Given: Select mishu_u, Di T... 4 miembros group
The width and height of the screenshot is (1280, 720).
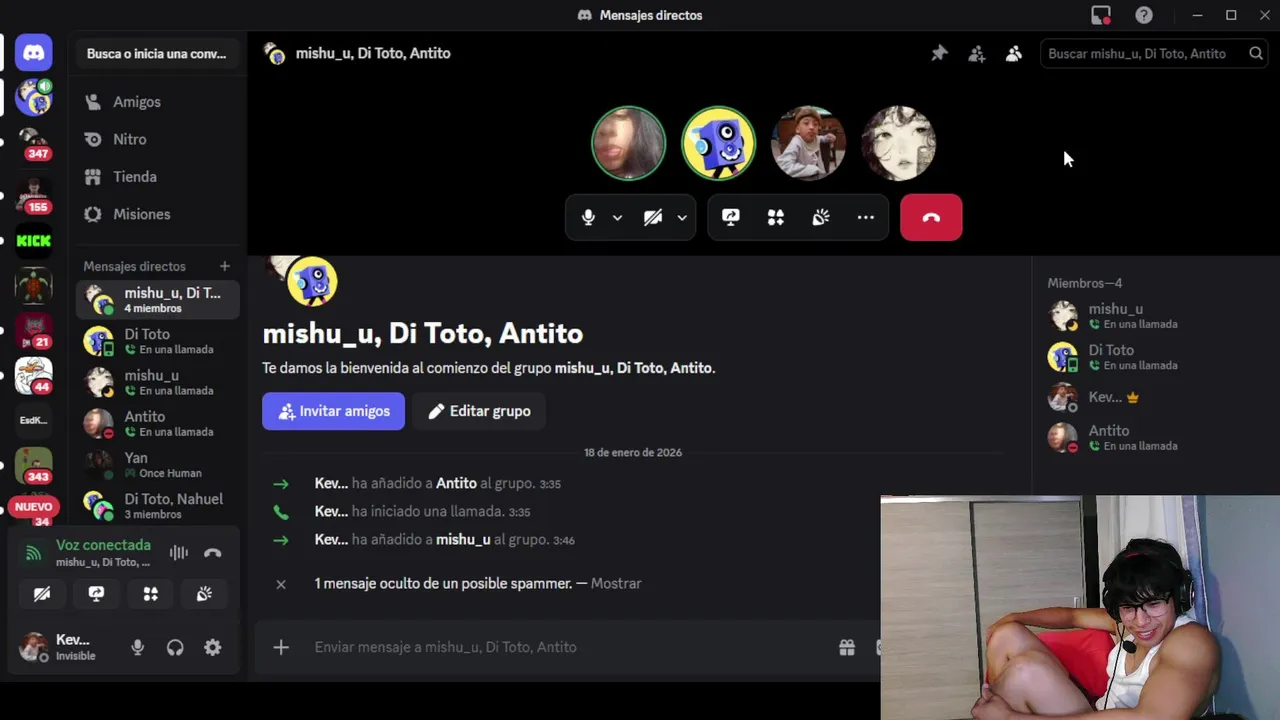Looking at the screenshot, I should (158, 300).
